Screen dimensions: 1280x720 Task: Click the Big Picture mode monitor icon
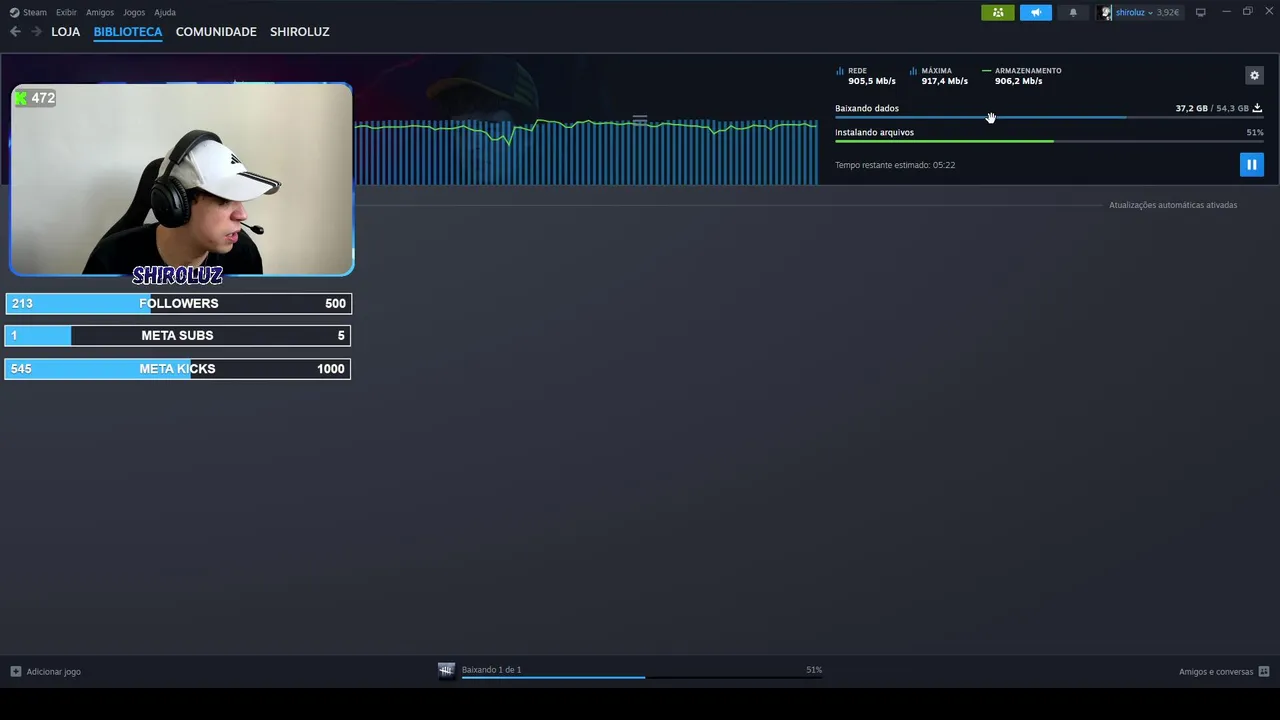click(1201, 12)
